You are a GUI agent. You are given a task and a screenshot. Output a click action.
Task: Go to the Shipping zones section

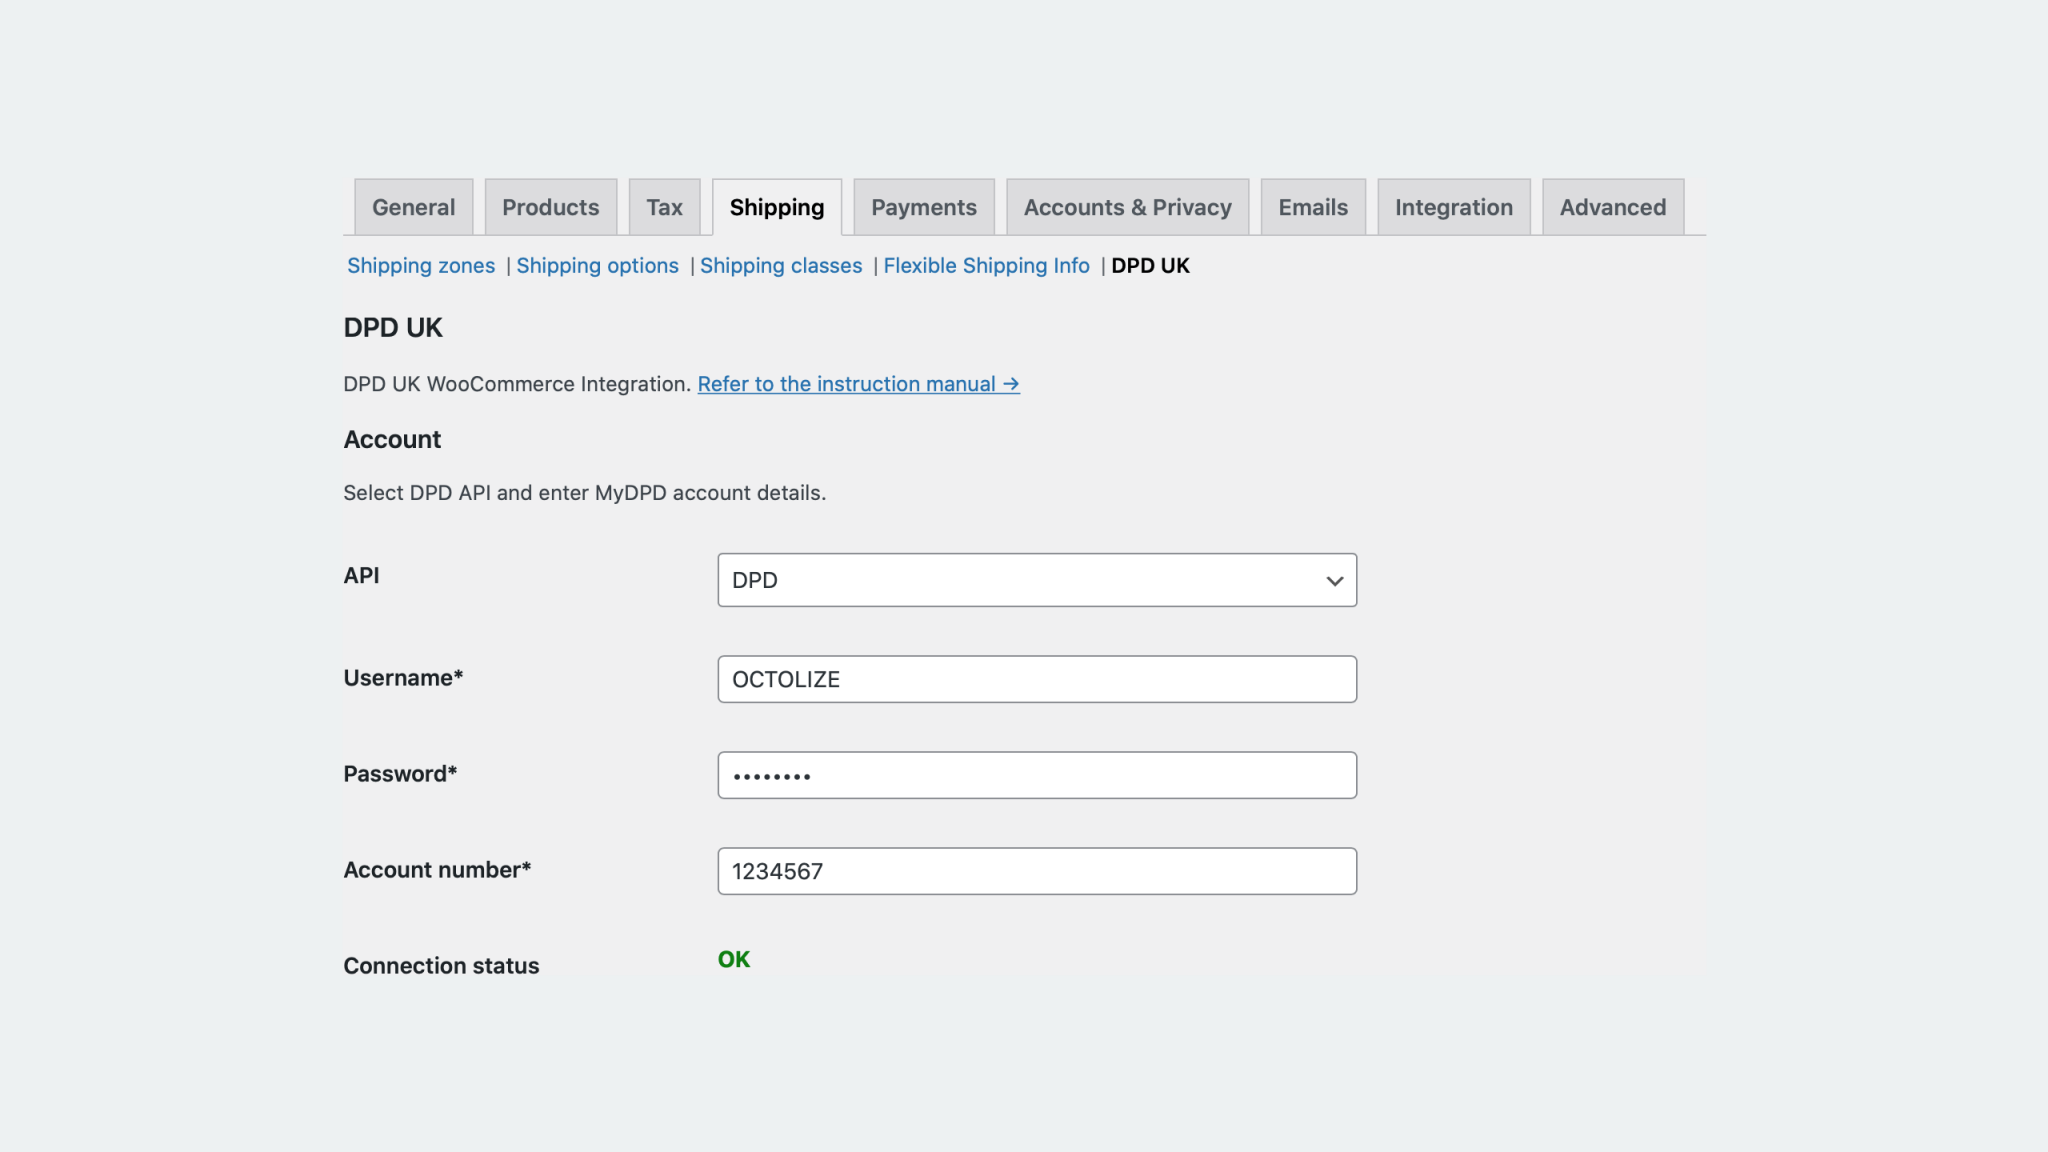[421, 266]
